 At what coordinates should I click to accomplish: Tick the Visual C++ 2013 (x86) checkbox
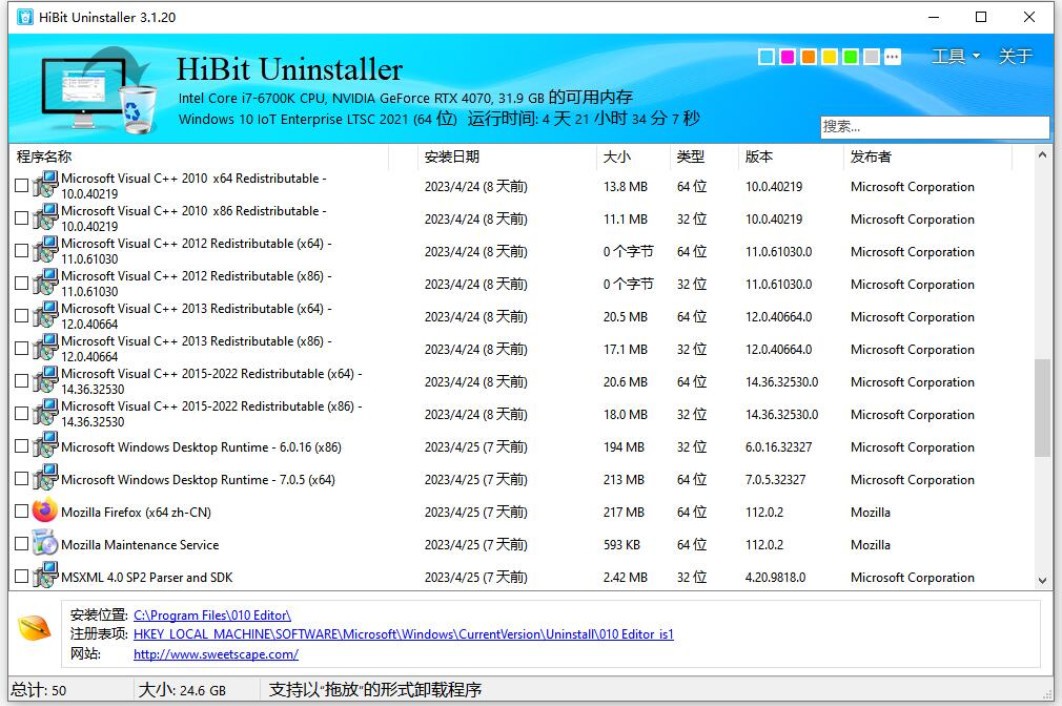point(22,348)
